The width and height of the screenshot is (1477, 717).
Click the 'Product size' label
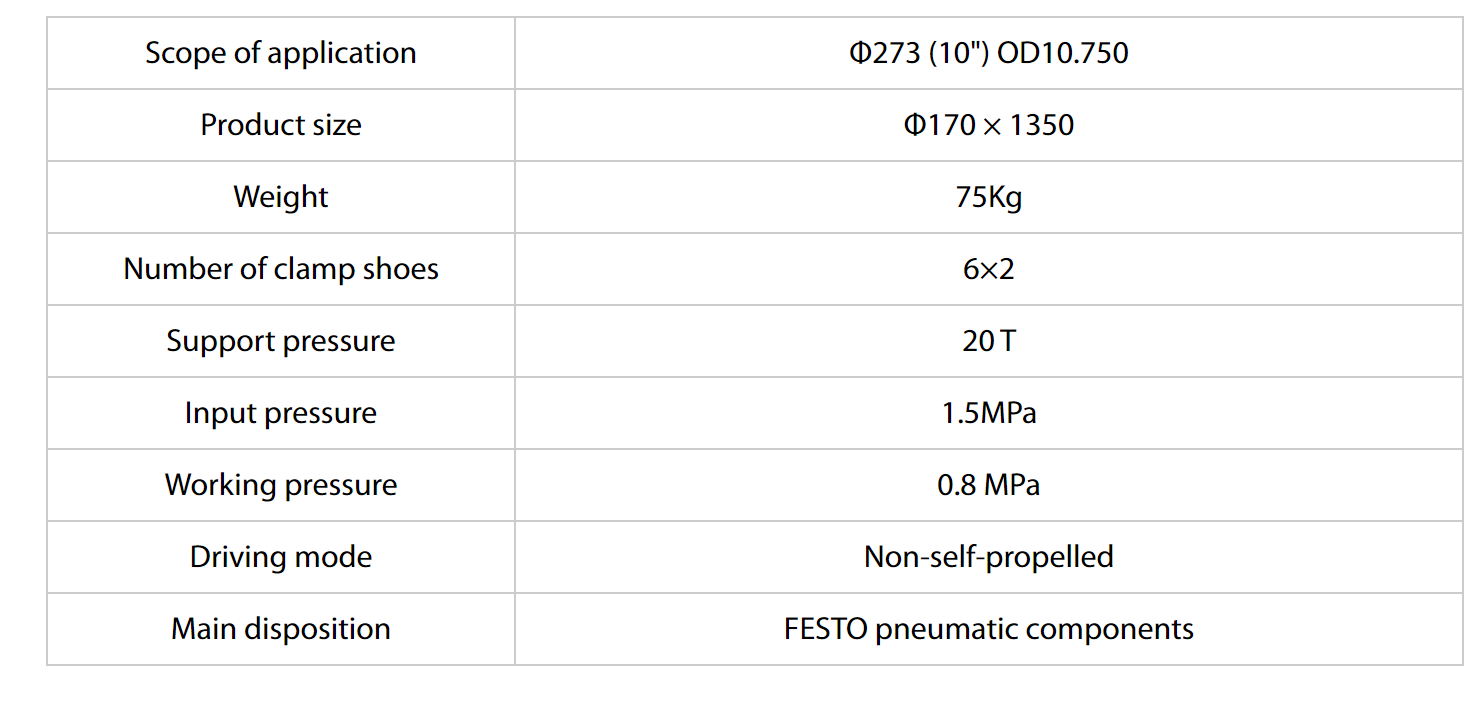[281, 125]
